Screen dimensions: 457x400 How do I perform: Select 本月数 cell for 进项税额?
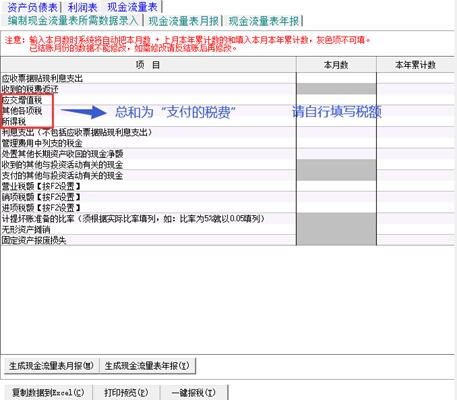(336, 208)
